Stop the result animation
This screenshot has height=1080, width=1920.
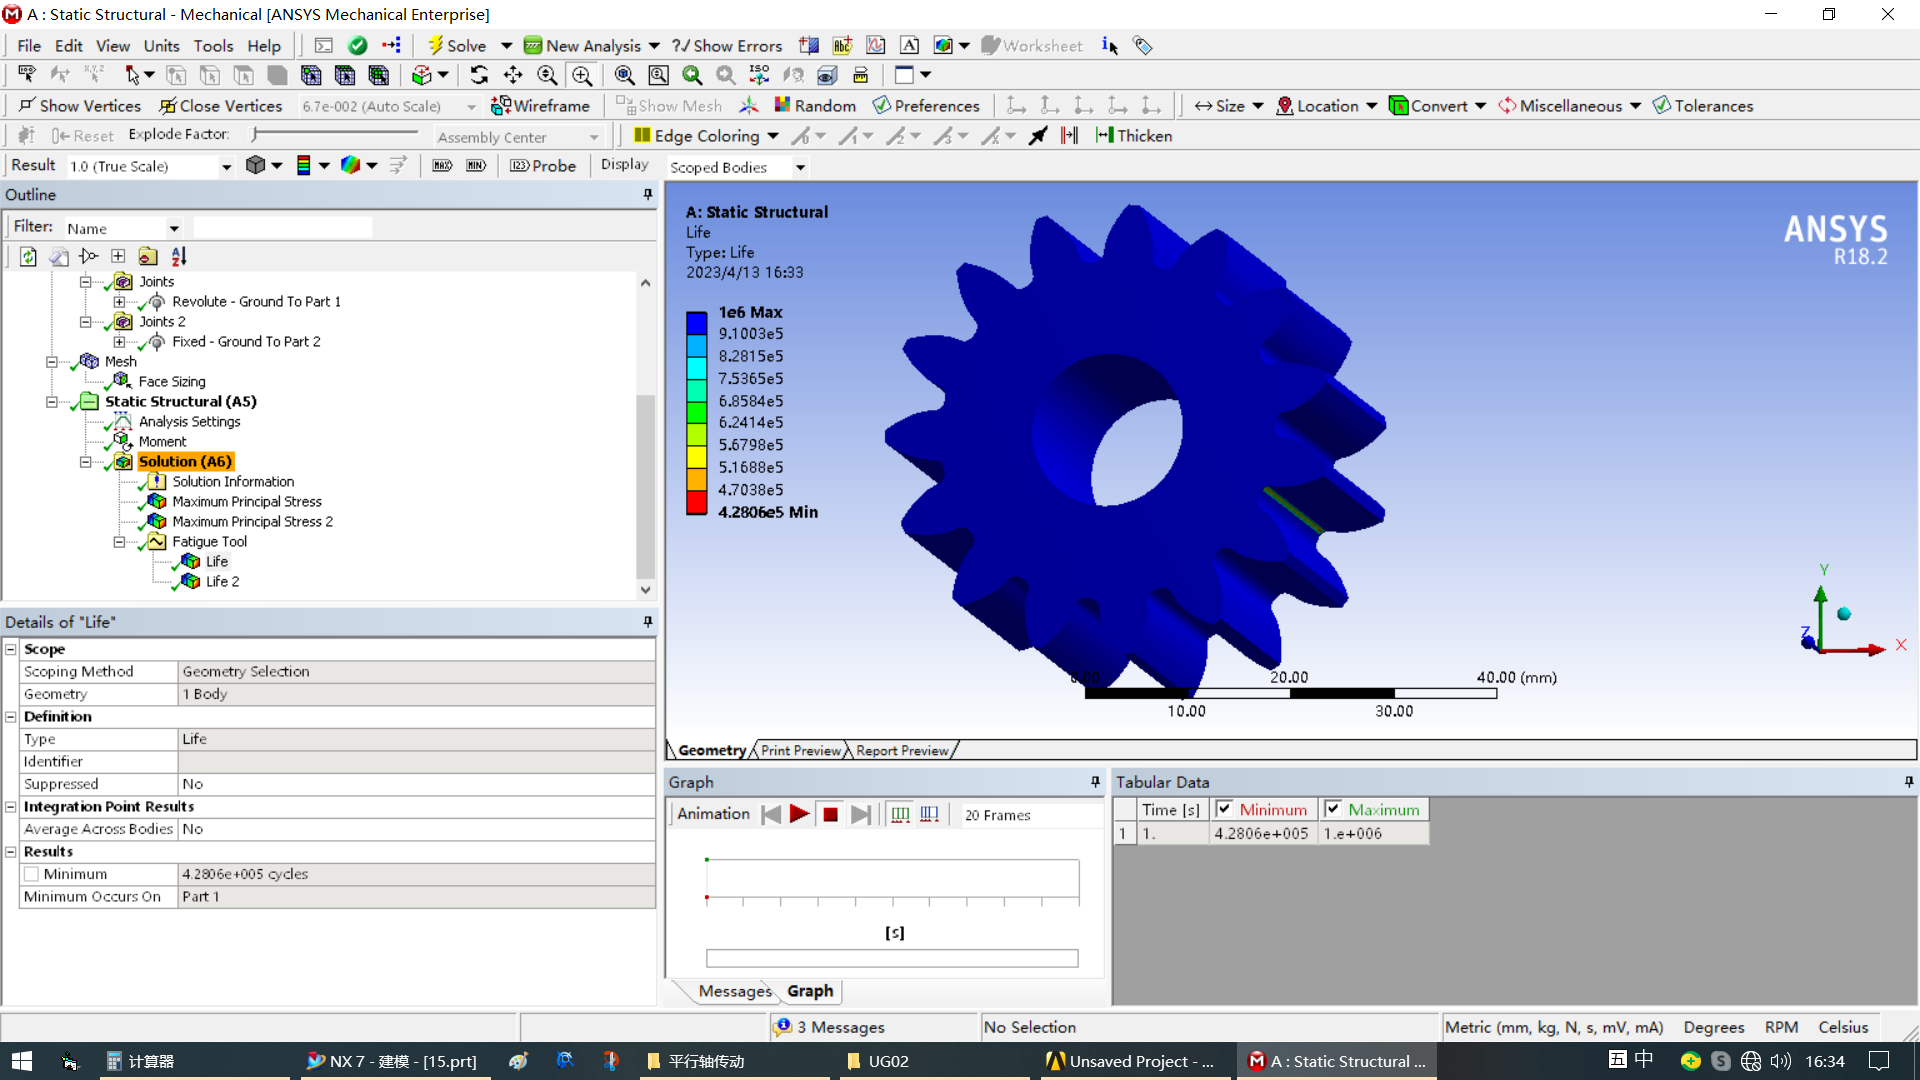830,814
